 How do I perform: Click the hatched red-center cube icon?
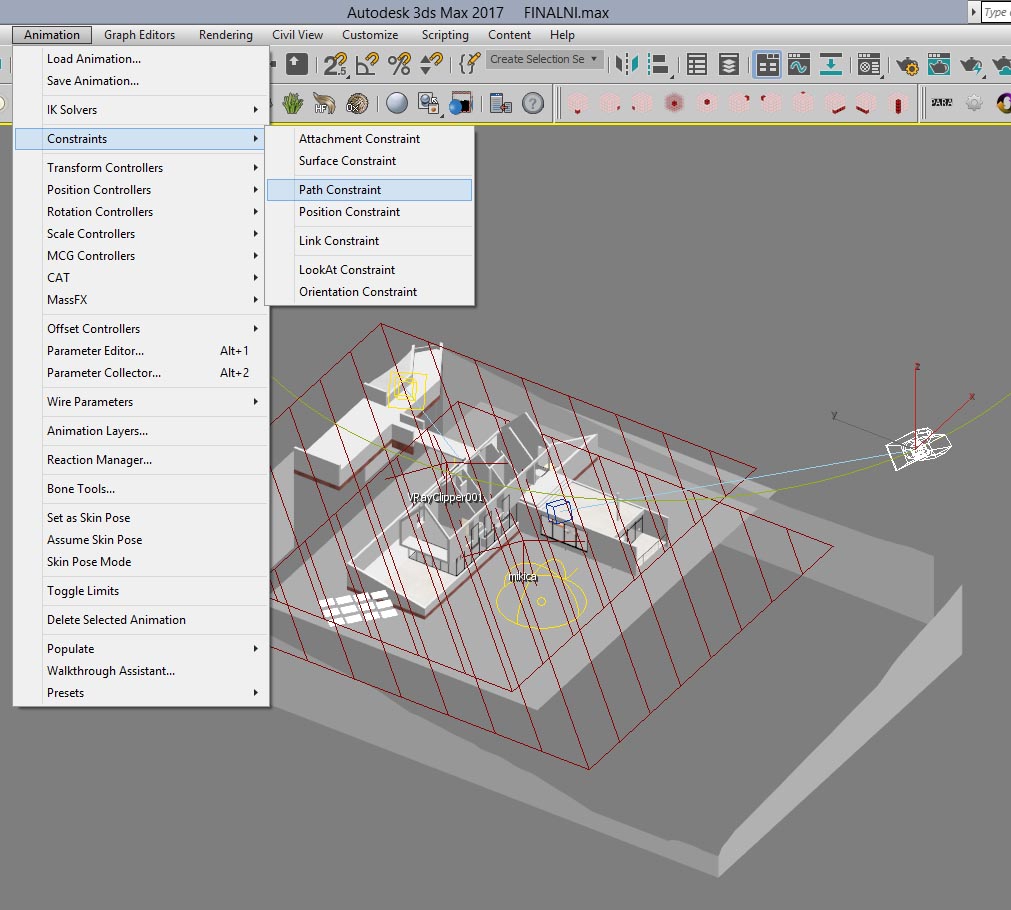674,103
